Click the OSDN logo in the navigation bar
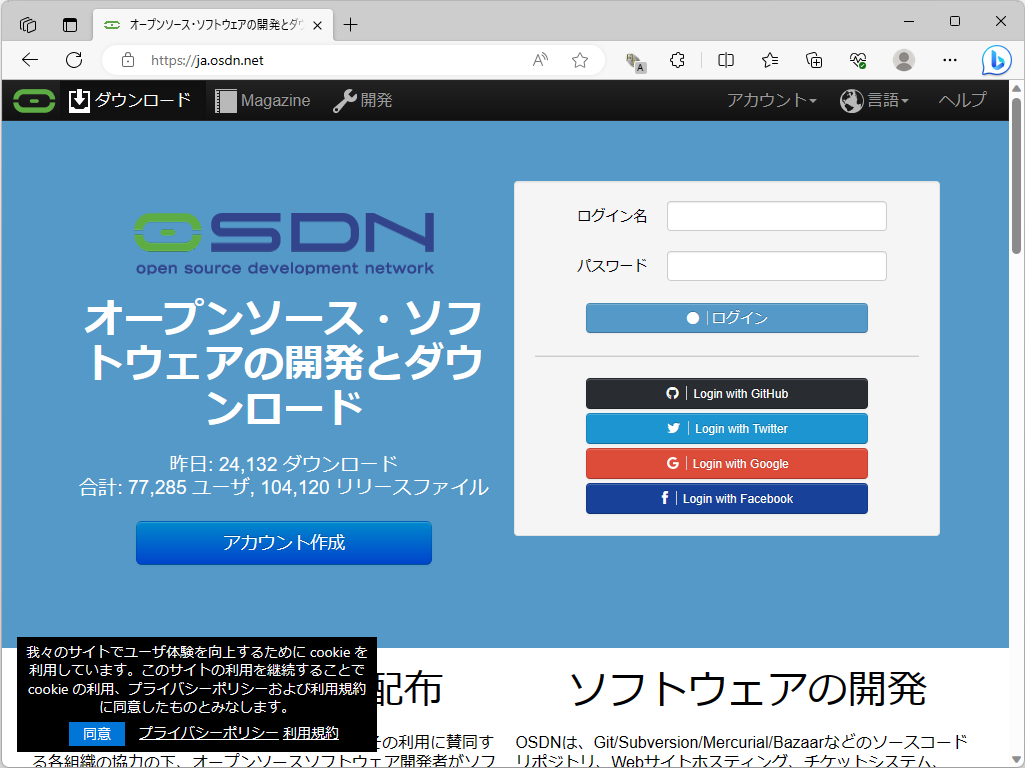Image resolution: width=1025 pixels, height=768 pixels. tap(32, 100)
